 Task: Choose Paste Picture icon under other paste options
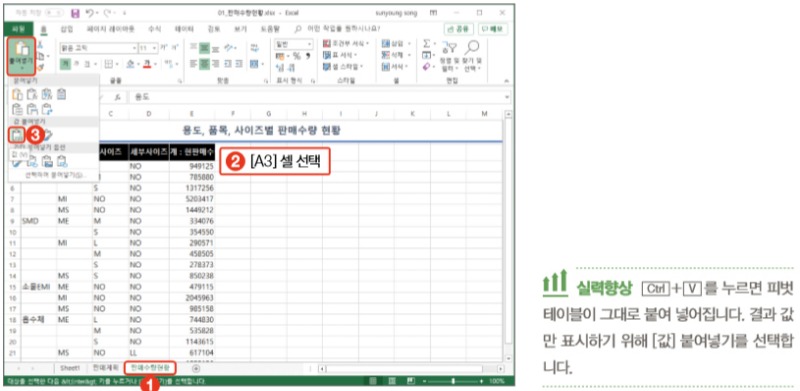[47, 162]
